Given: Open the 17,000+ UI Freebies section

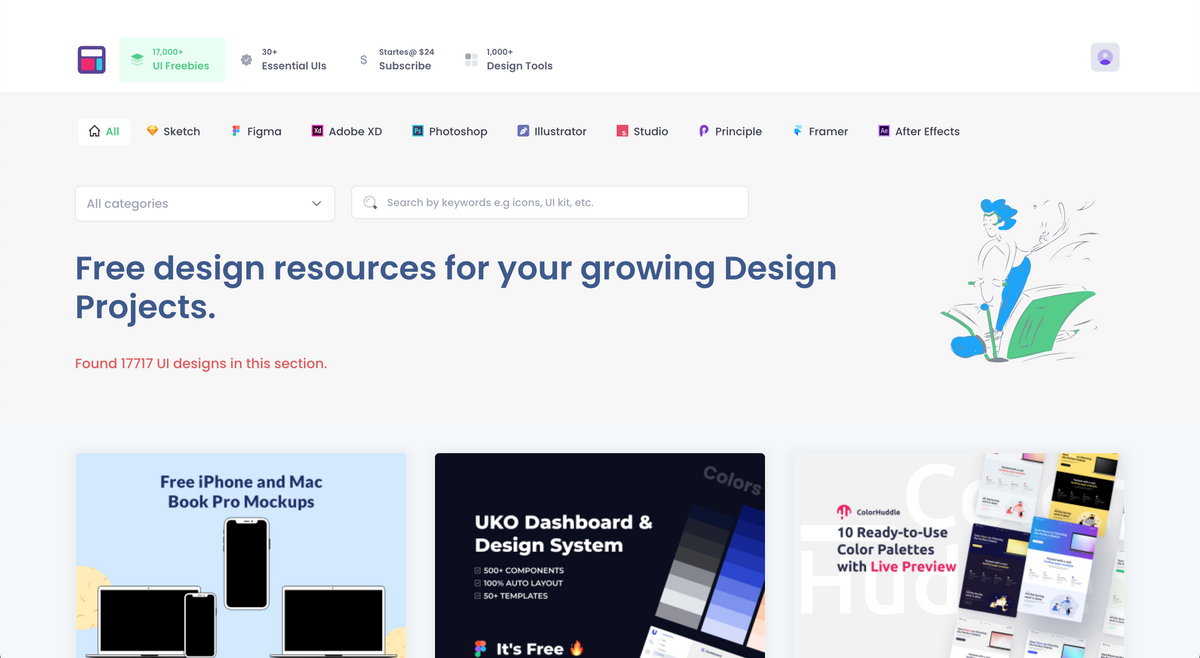Looking at the screenshot, I should pos(171,60).
